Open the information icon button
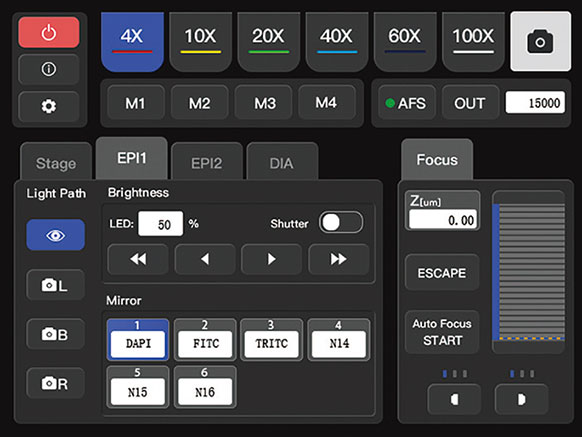The width and height of the screenshot is (582, 437). tap(49, 69)
